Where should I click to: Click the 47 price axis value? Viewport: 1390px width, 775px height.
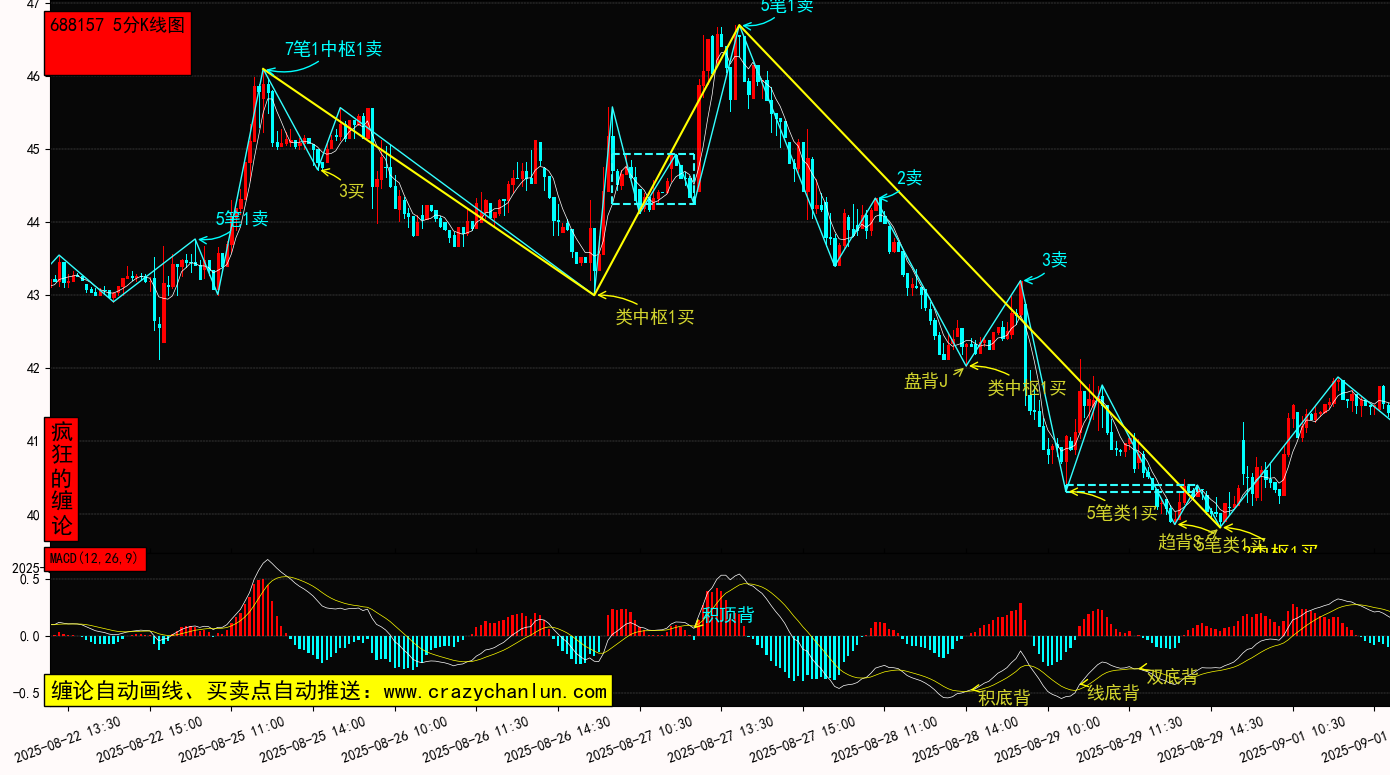[34, 4]
